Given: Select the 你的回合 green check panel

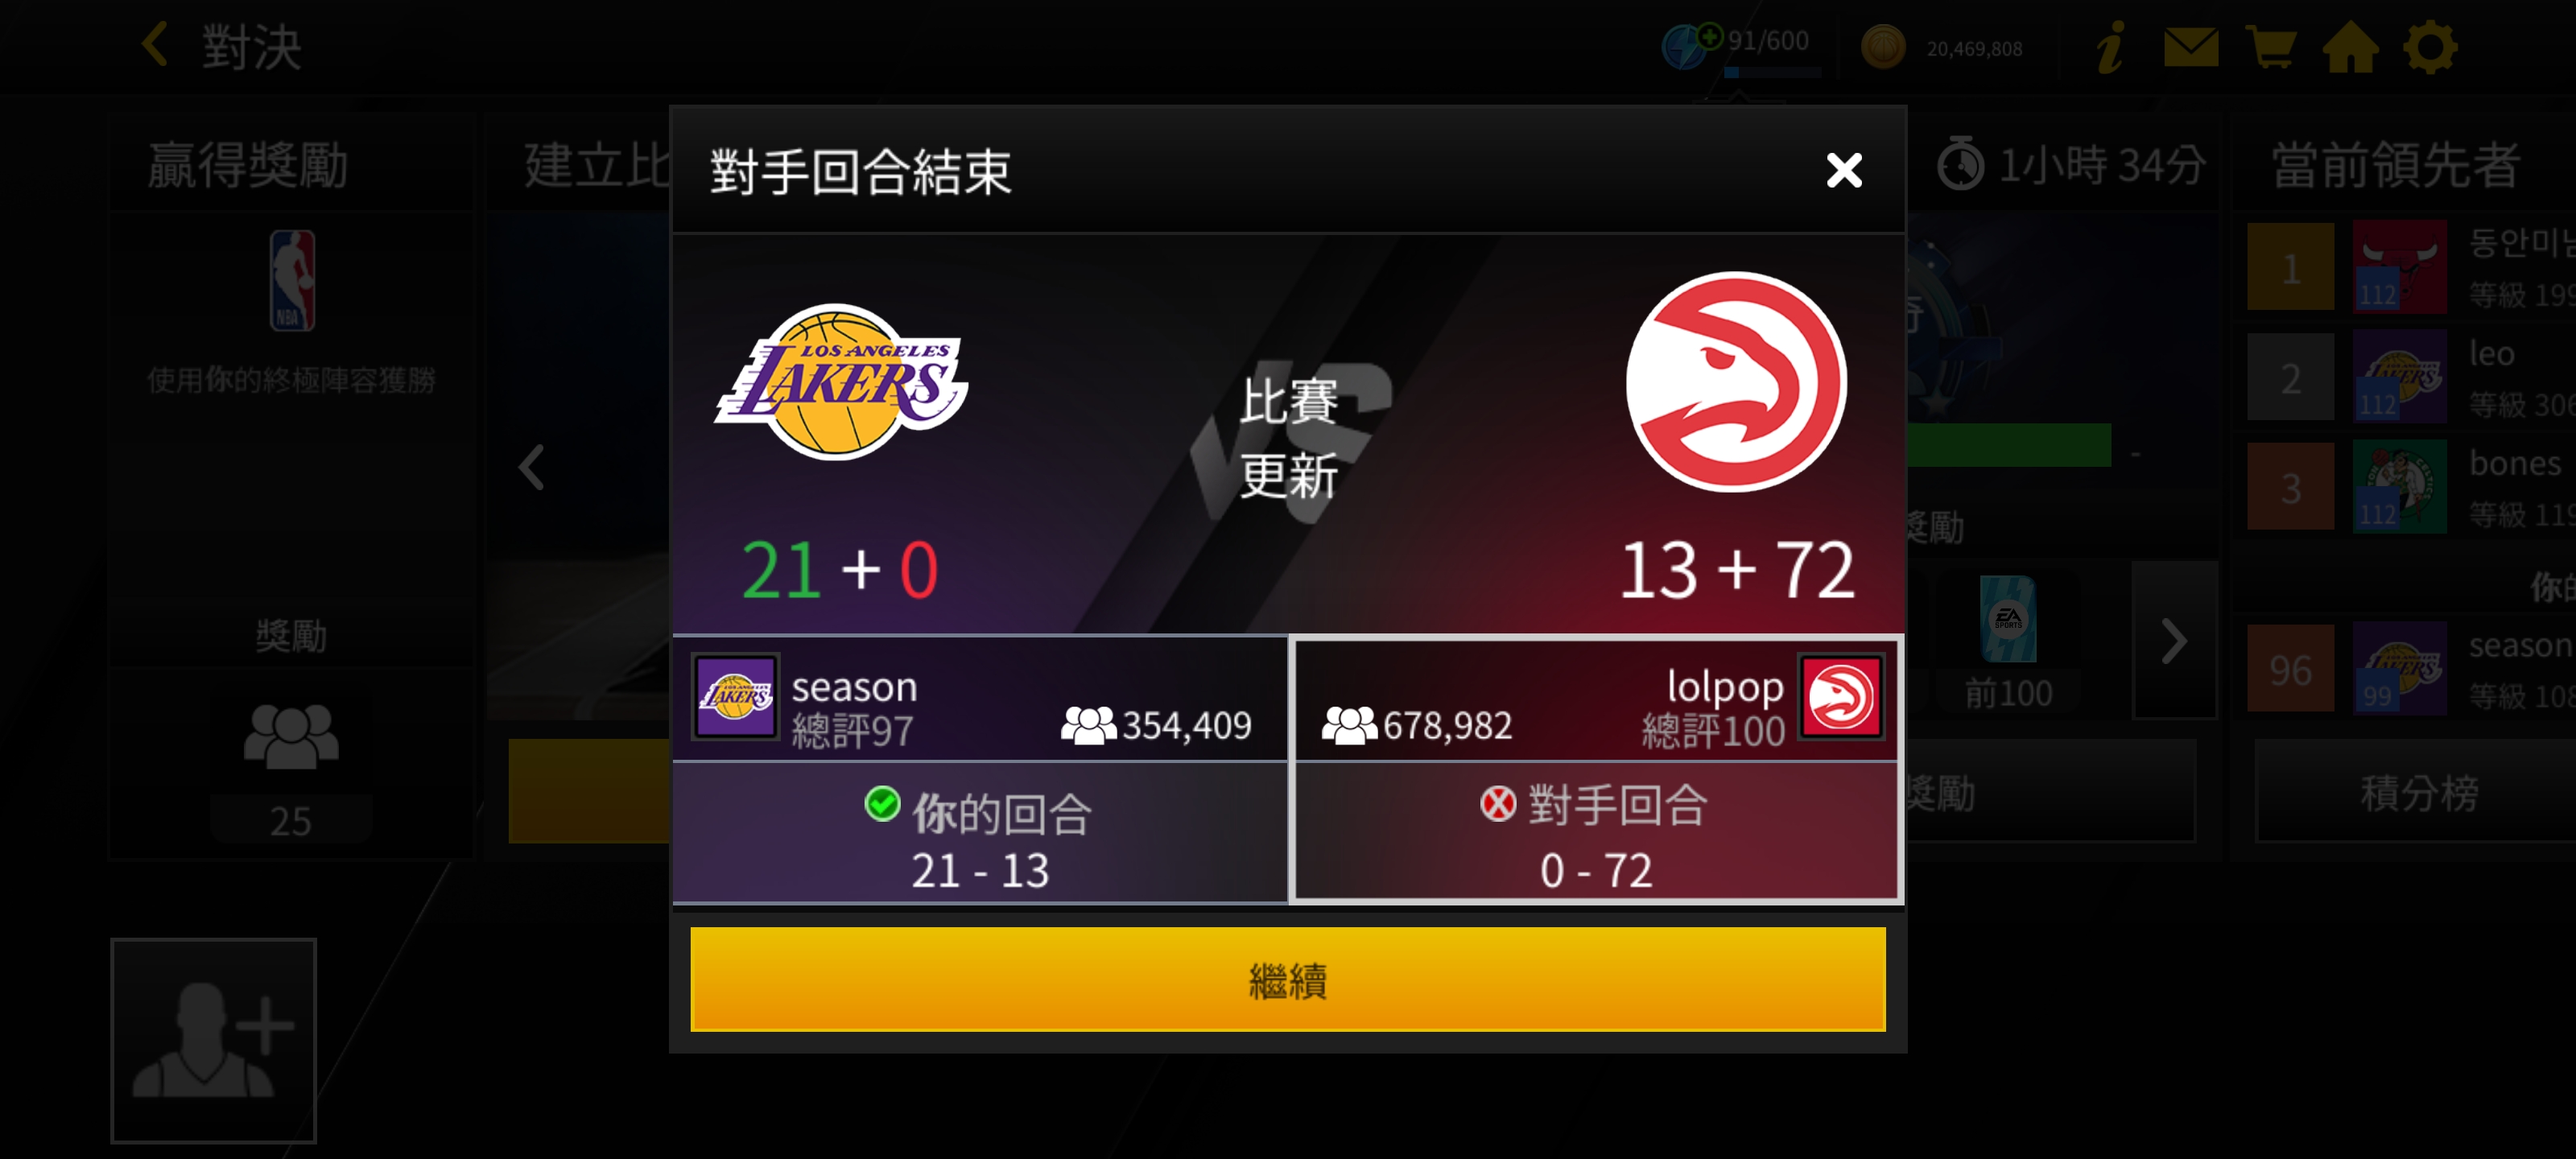Looking at the screenshot, I should [979, 832].
